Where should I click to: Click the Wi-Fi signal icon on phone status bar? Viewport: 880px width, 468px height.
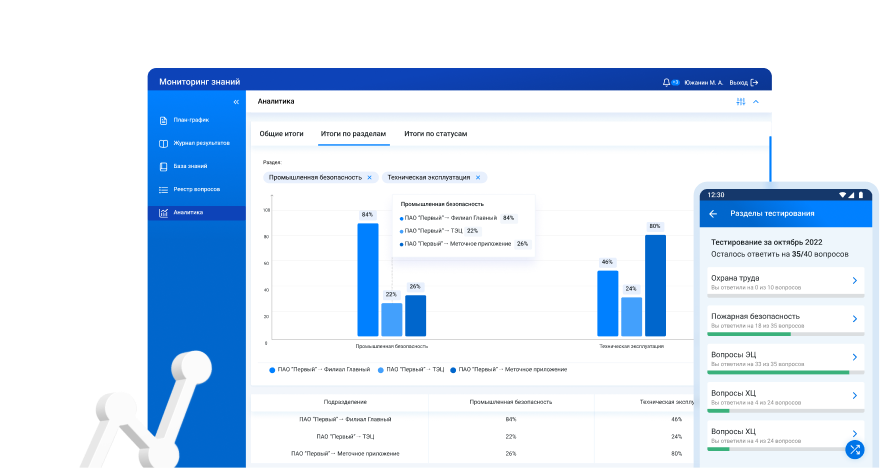(842, 195)
